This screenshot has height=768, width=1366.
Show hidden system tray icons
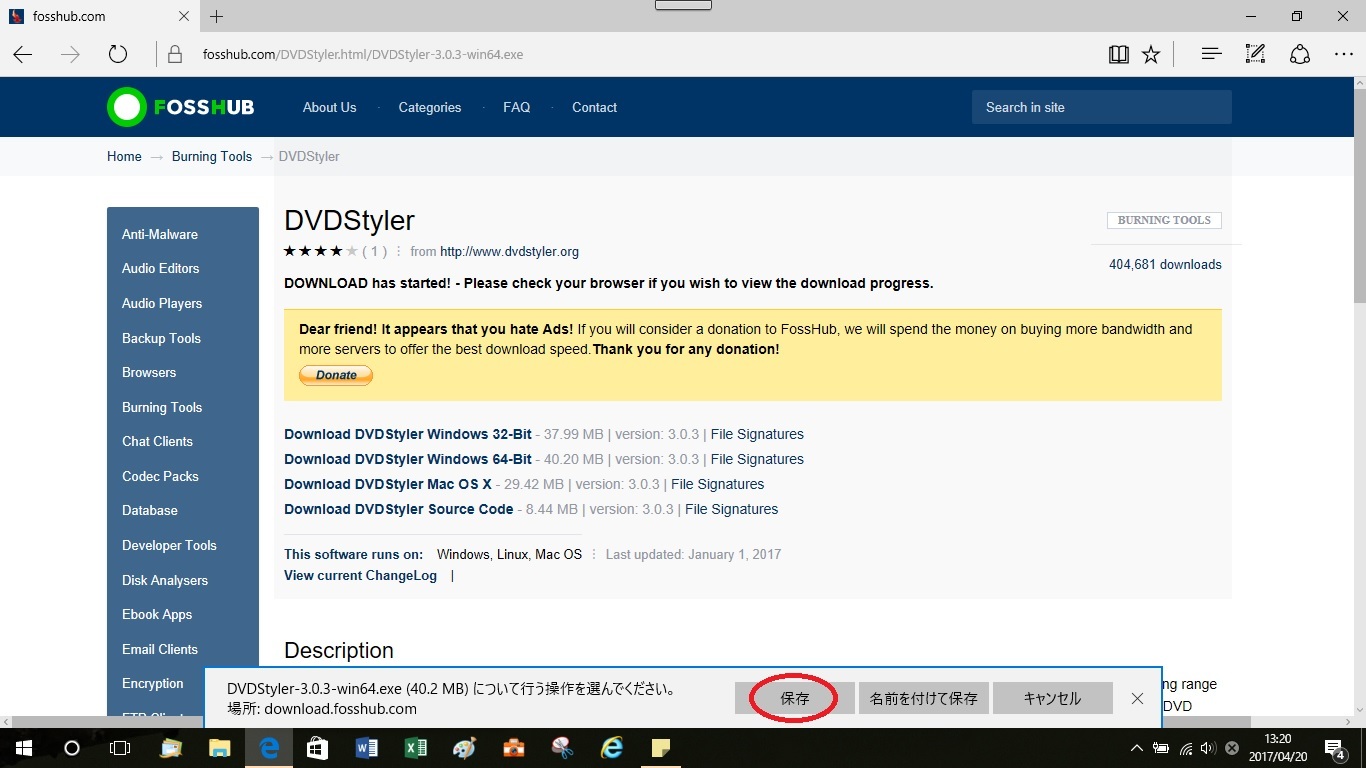tap(1137, 748)
